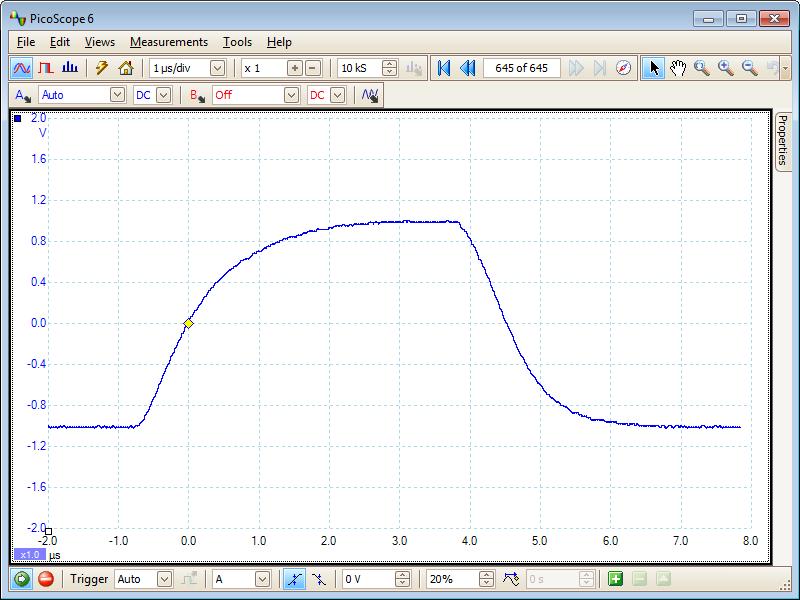Click the x 1 zoom factor field

click(x=264, y=68)
